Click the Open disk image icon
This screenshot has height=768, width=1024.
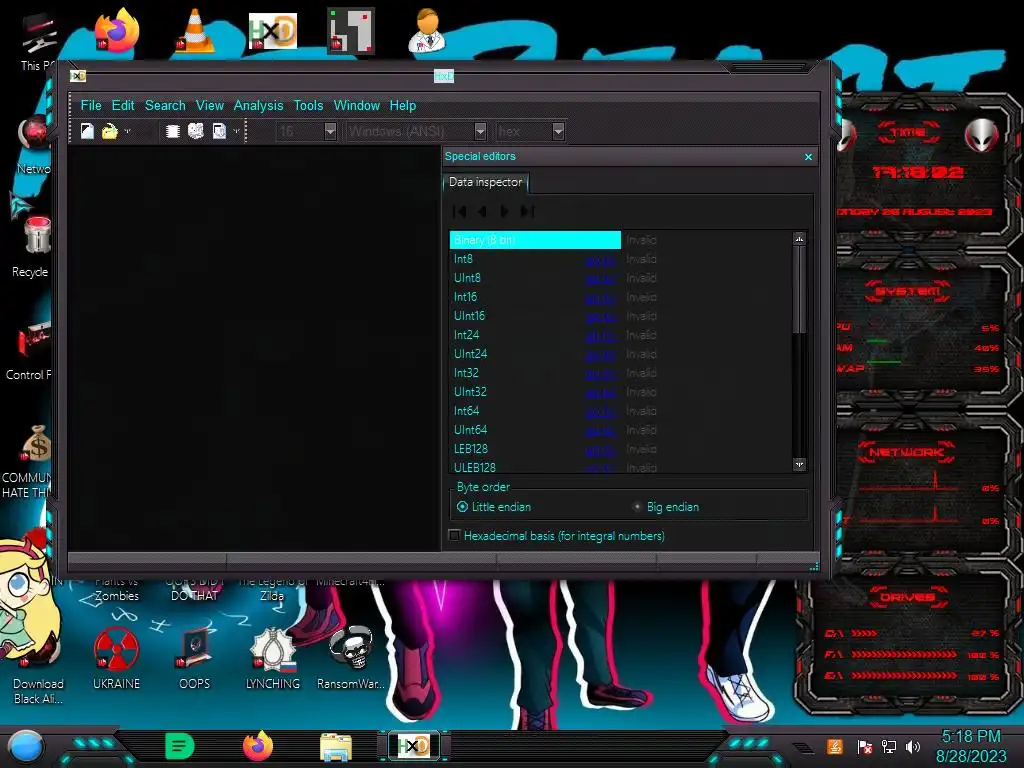pos(219,131)
